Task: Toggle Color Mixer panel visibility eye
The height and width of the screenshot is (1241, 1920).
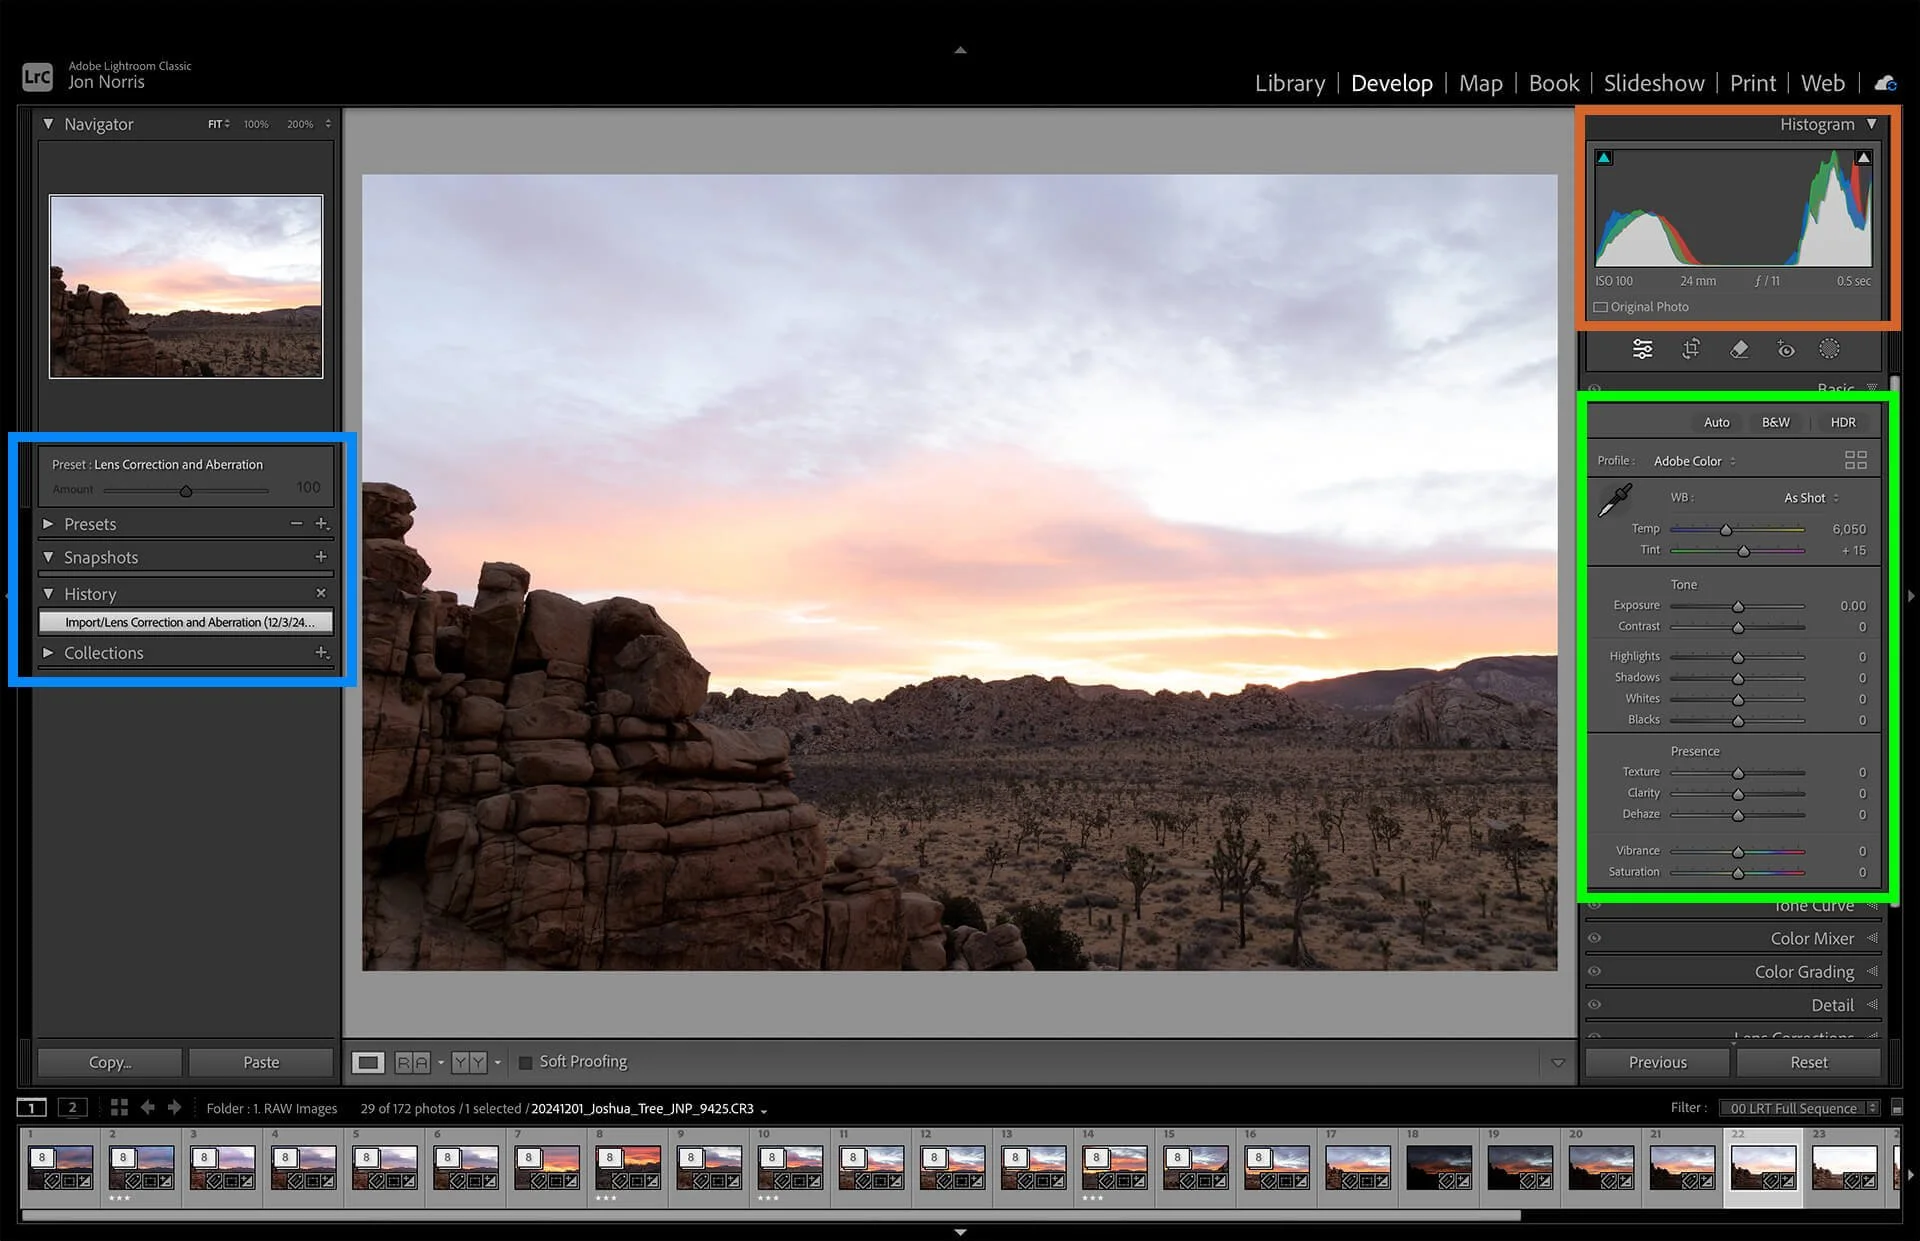Action: pyautogui.click(x=1595, y=938)
